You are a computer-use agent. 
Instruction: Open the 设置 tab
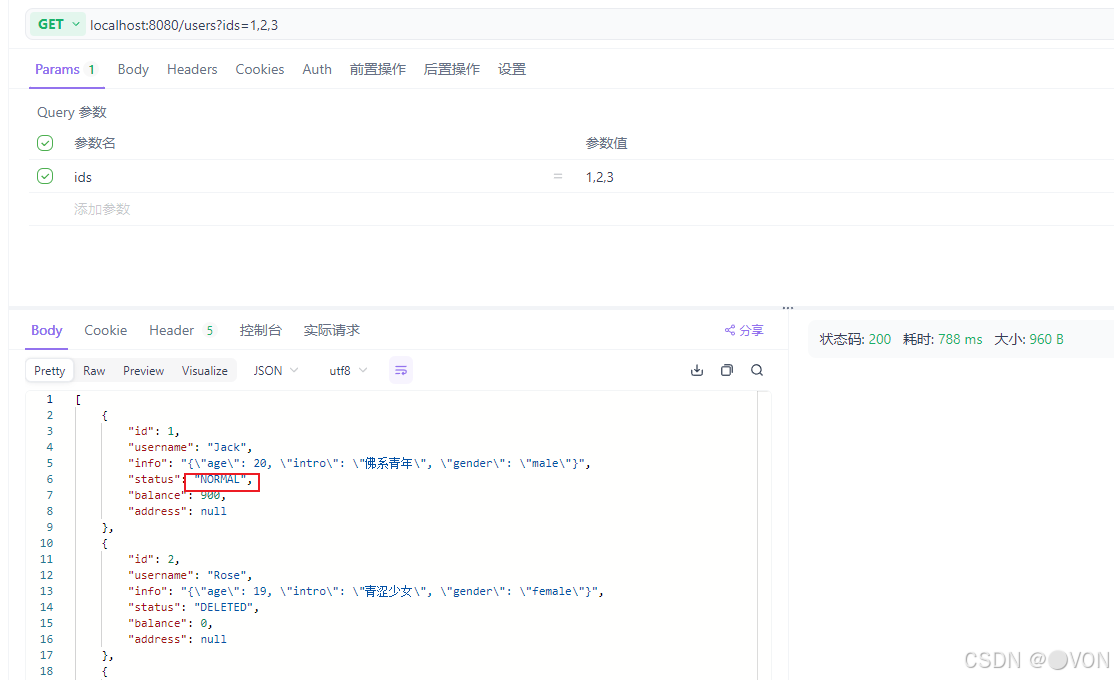[512, 69]
